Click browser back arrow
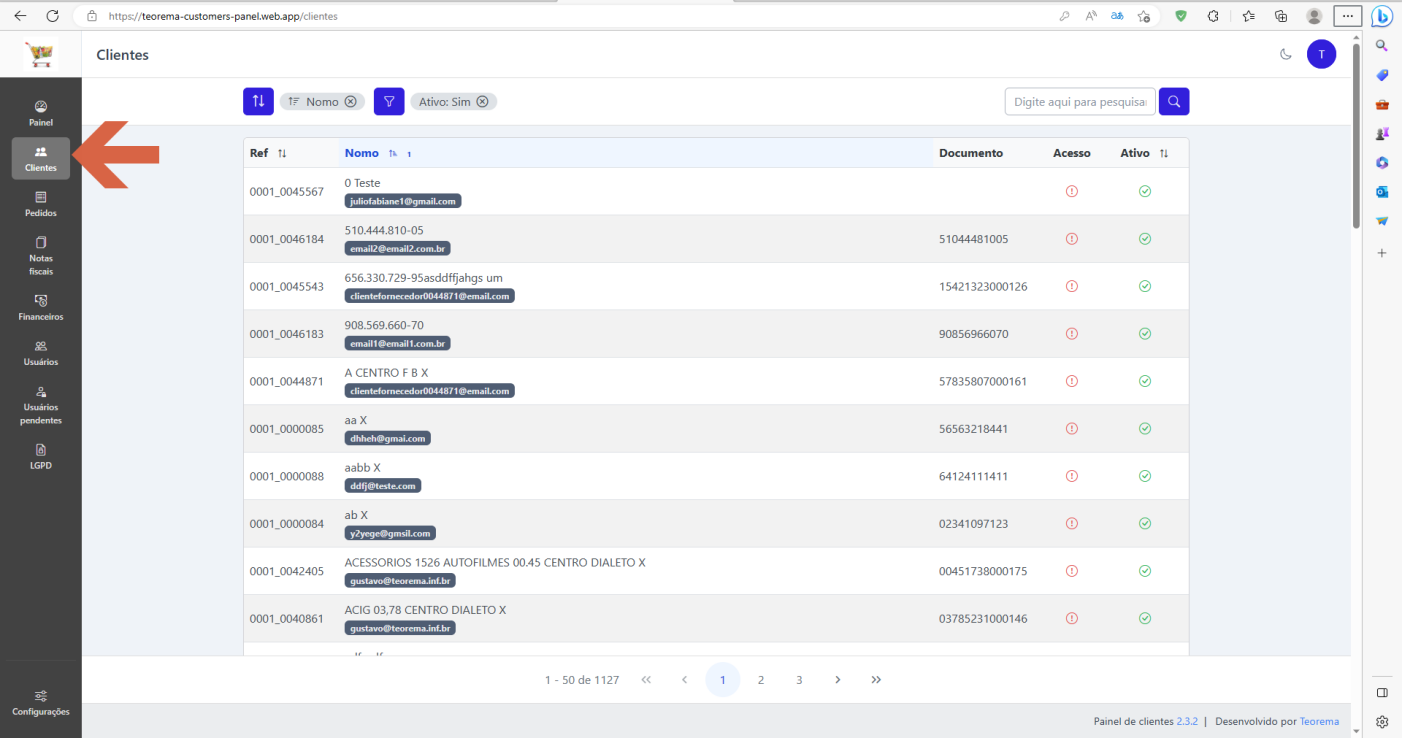The image size is (1402, 738). pos(20,16)
